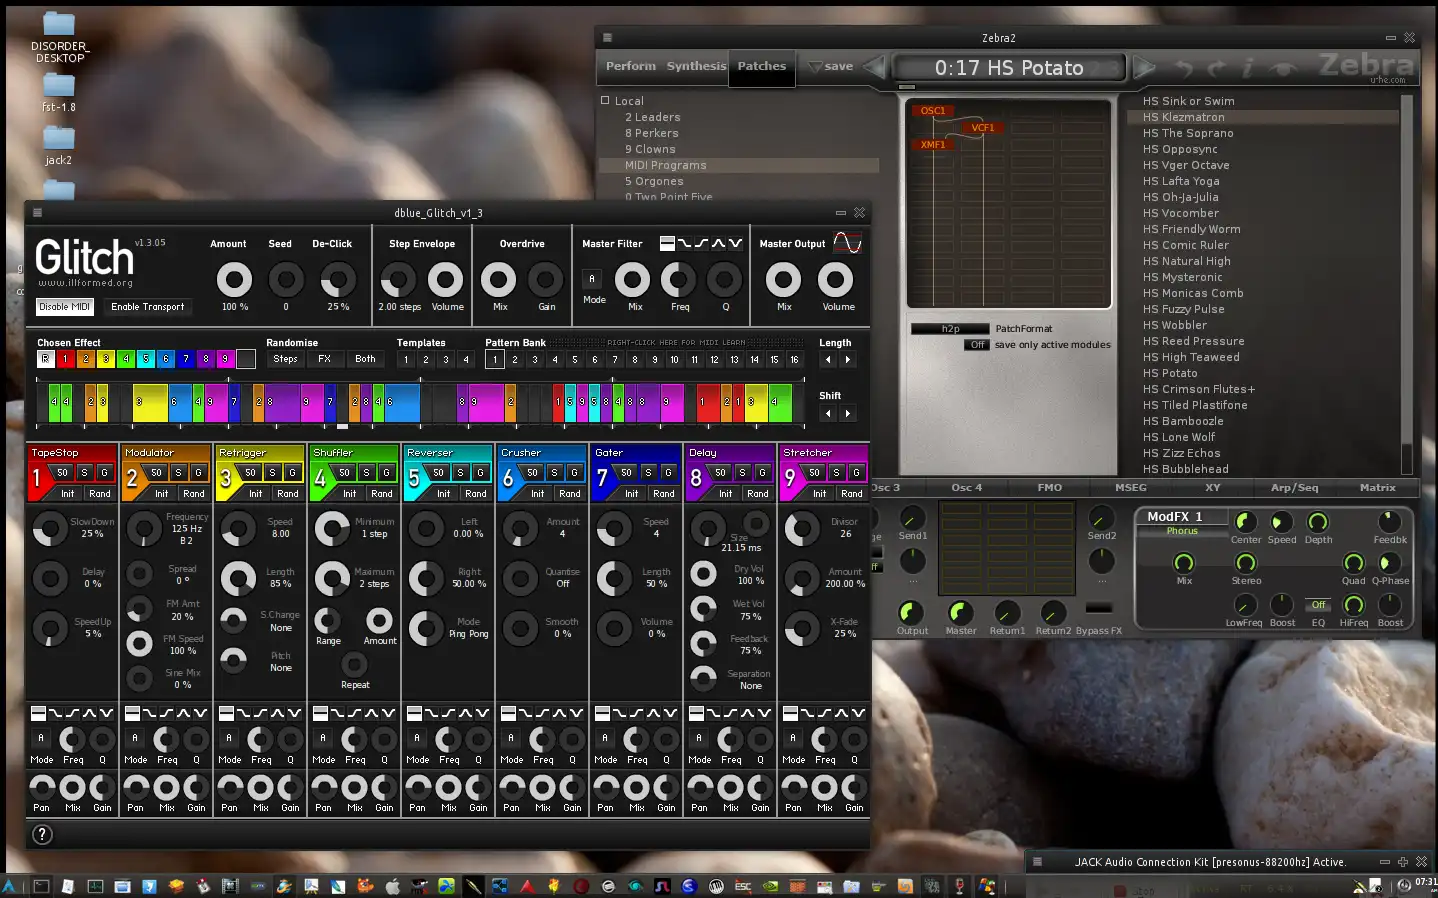This screenshot has width=1438, height=898.
Task: Click the Glitch help question mark icon
Action: point(42,835)
